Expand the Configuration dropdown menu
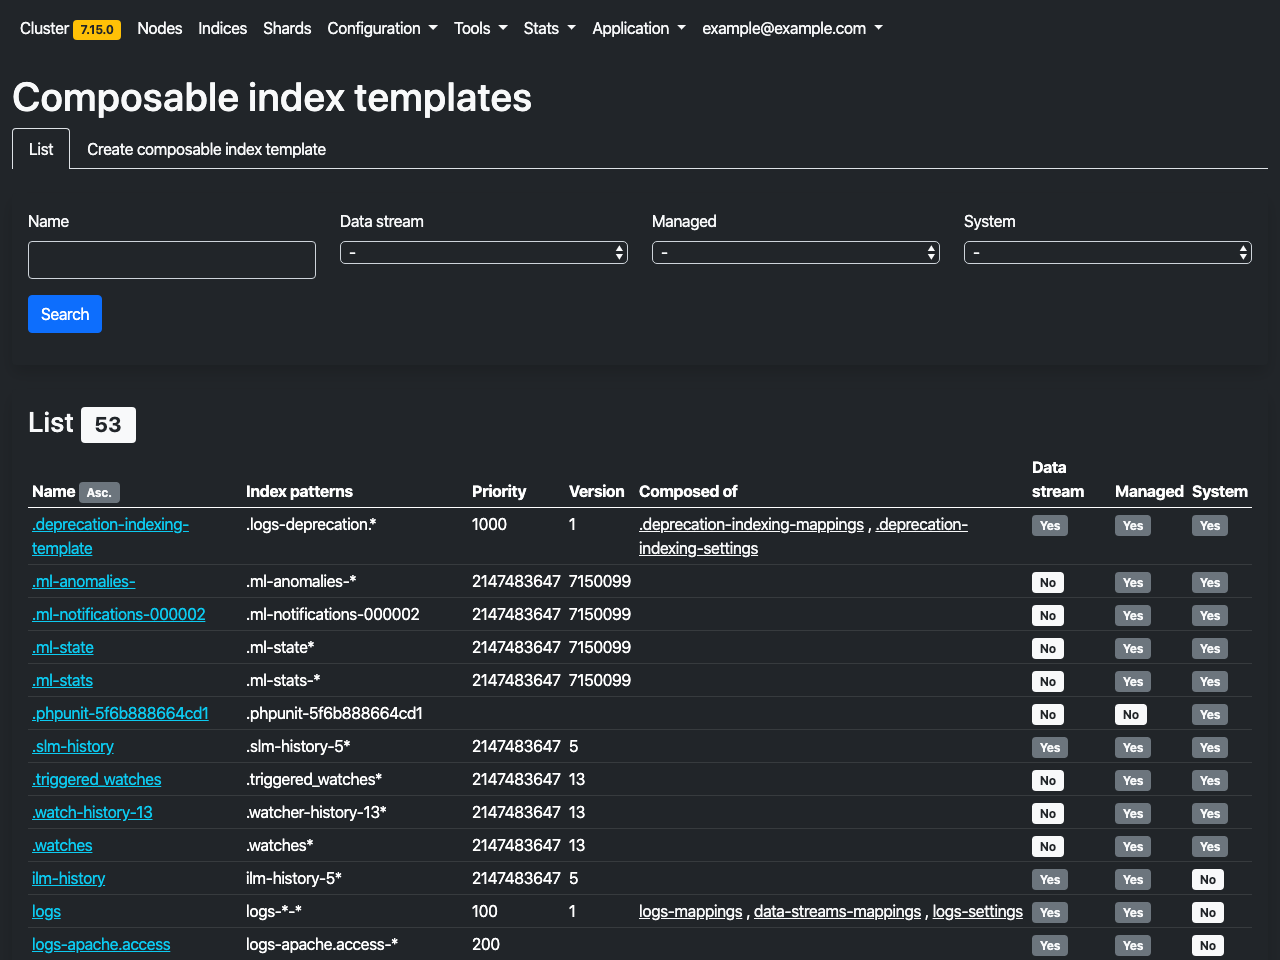Viewport: 1280px width, 960px height. coord(382,28)
